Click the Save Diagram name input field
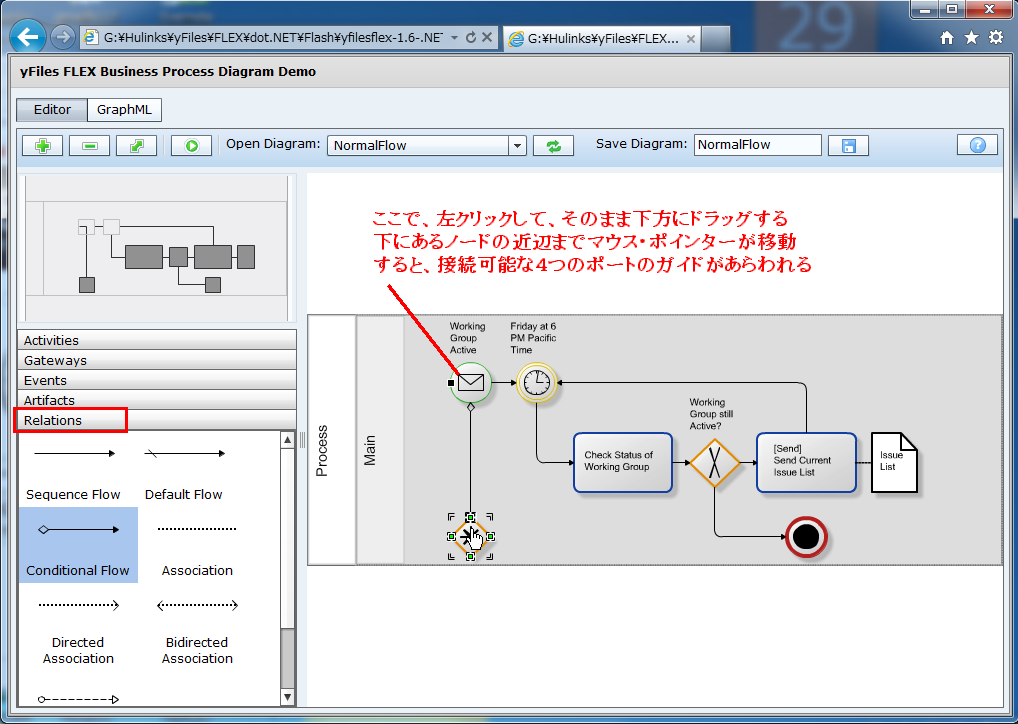The height and width of the screenshot is (724, 1018). click(758, 145)
